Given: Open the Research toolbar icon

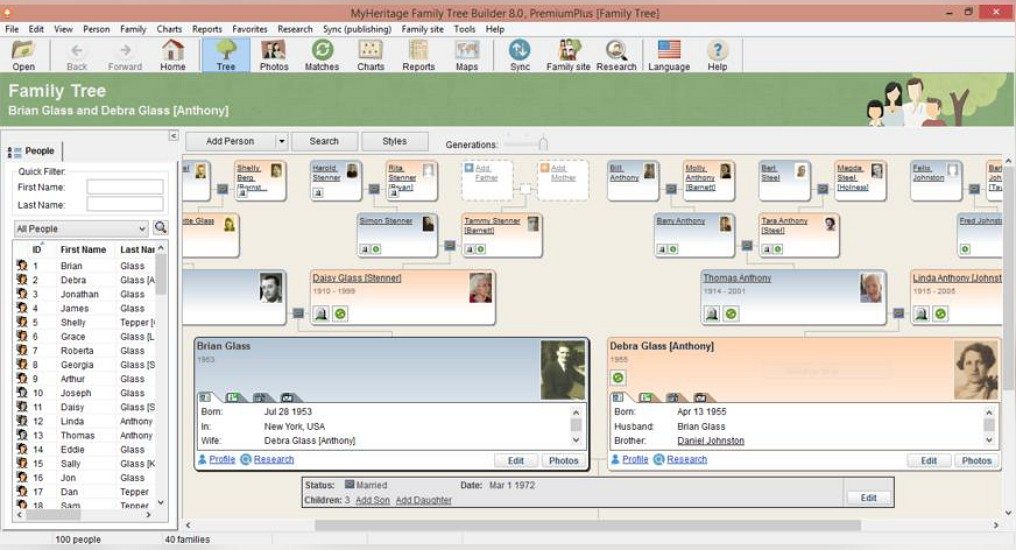Looking at the screenshot, I should (616, 55).
